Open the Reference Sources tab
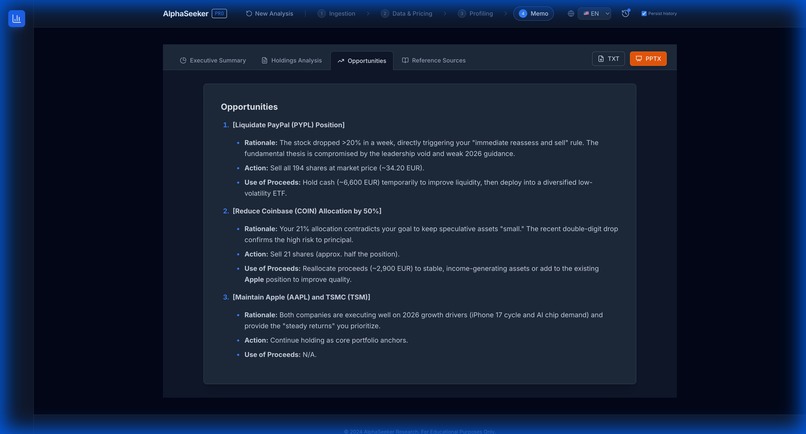Screen dimensions: 806x434 tap(434, 61)
